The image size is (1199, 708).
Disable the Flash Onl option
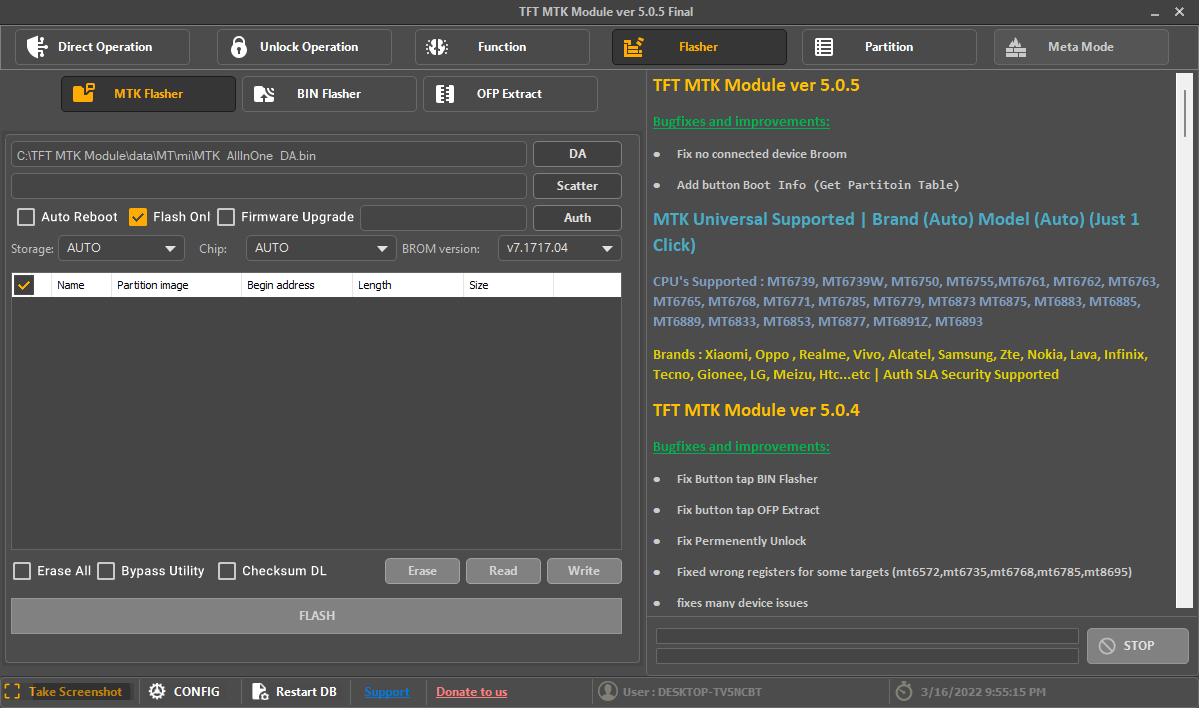pyautogui.click(x=139, y=216)
